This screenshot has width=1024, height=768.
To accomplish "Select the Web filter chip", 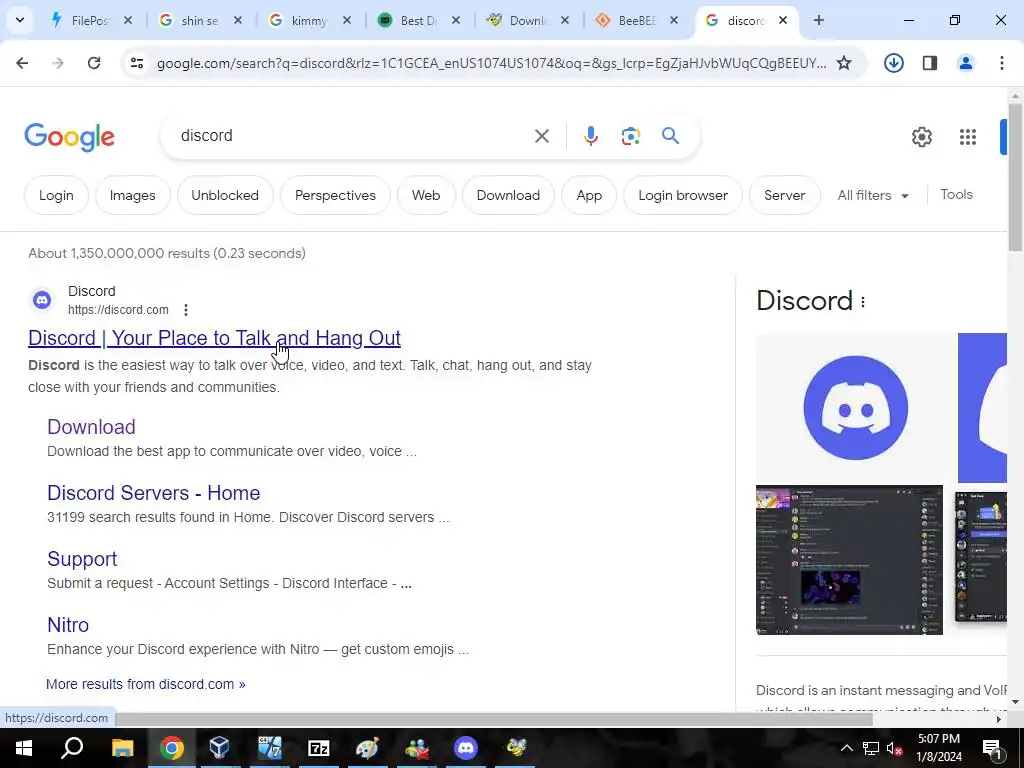I will coord(426,195).
